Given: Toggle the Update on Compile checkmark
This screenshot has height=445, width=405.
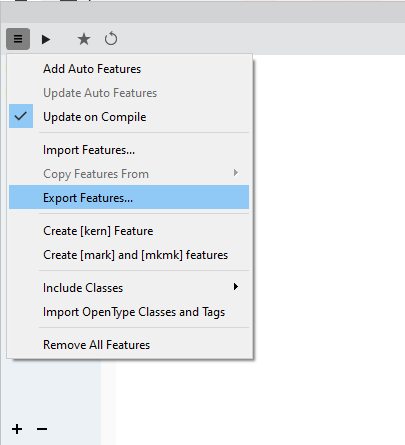Looking at the screenshot, I should coord(21,116).
